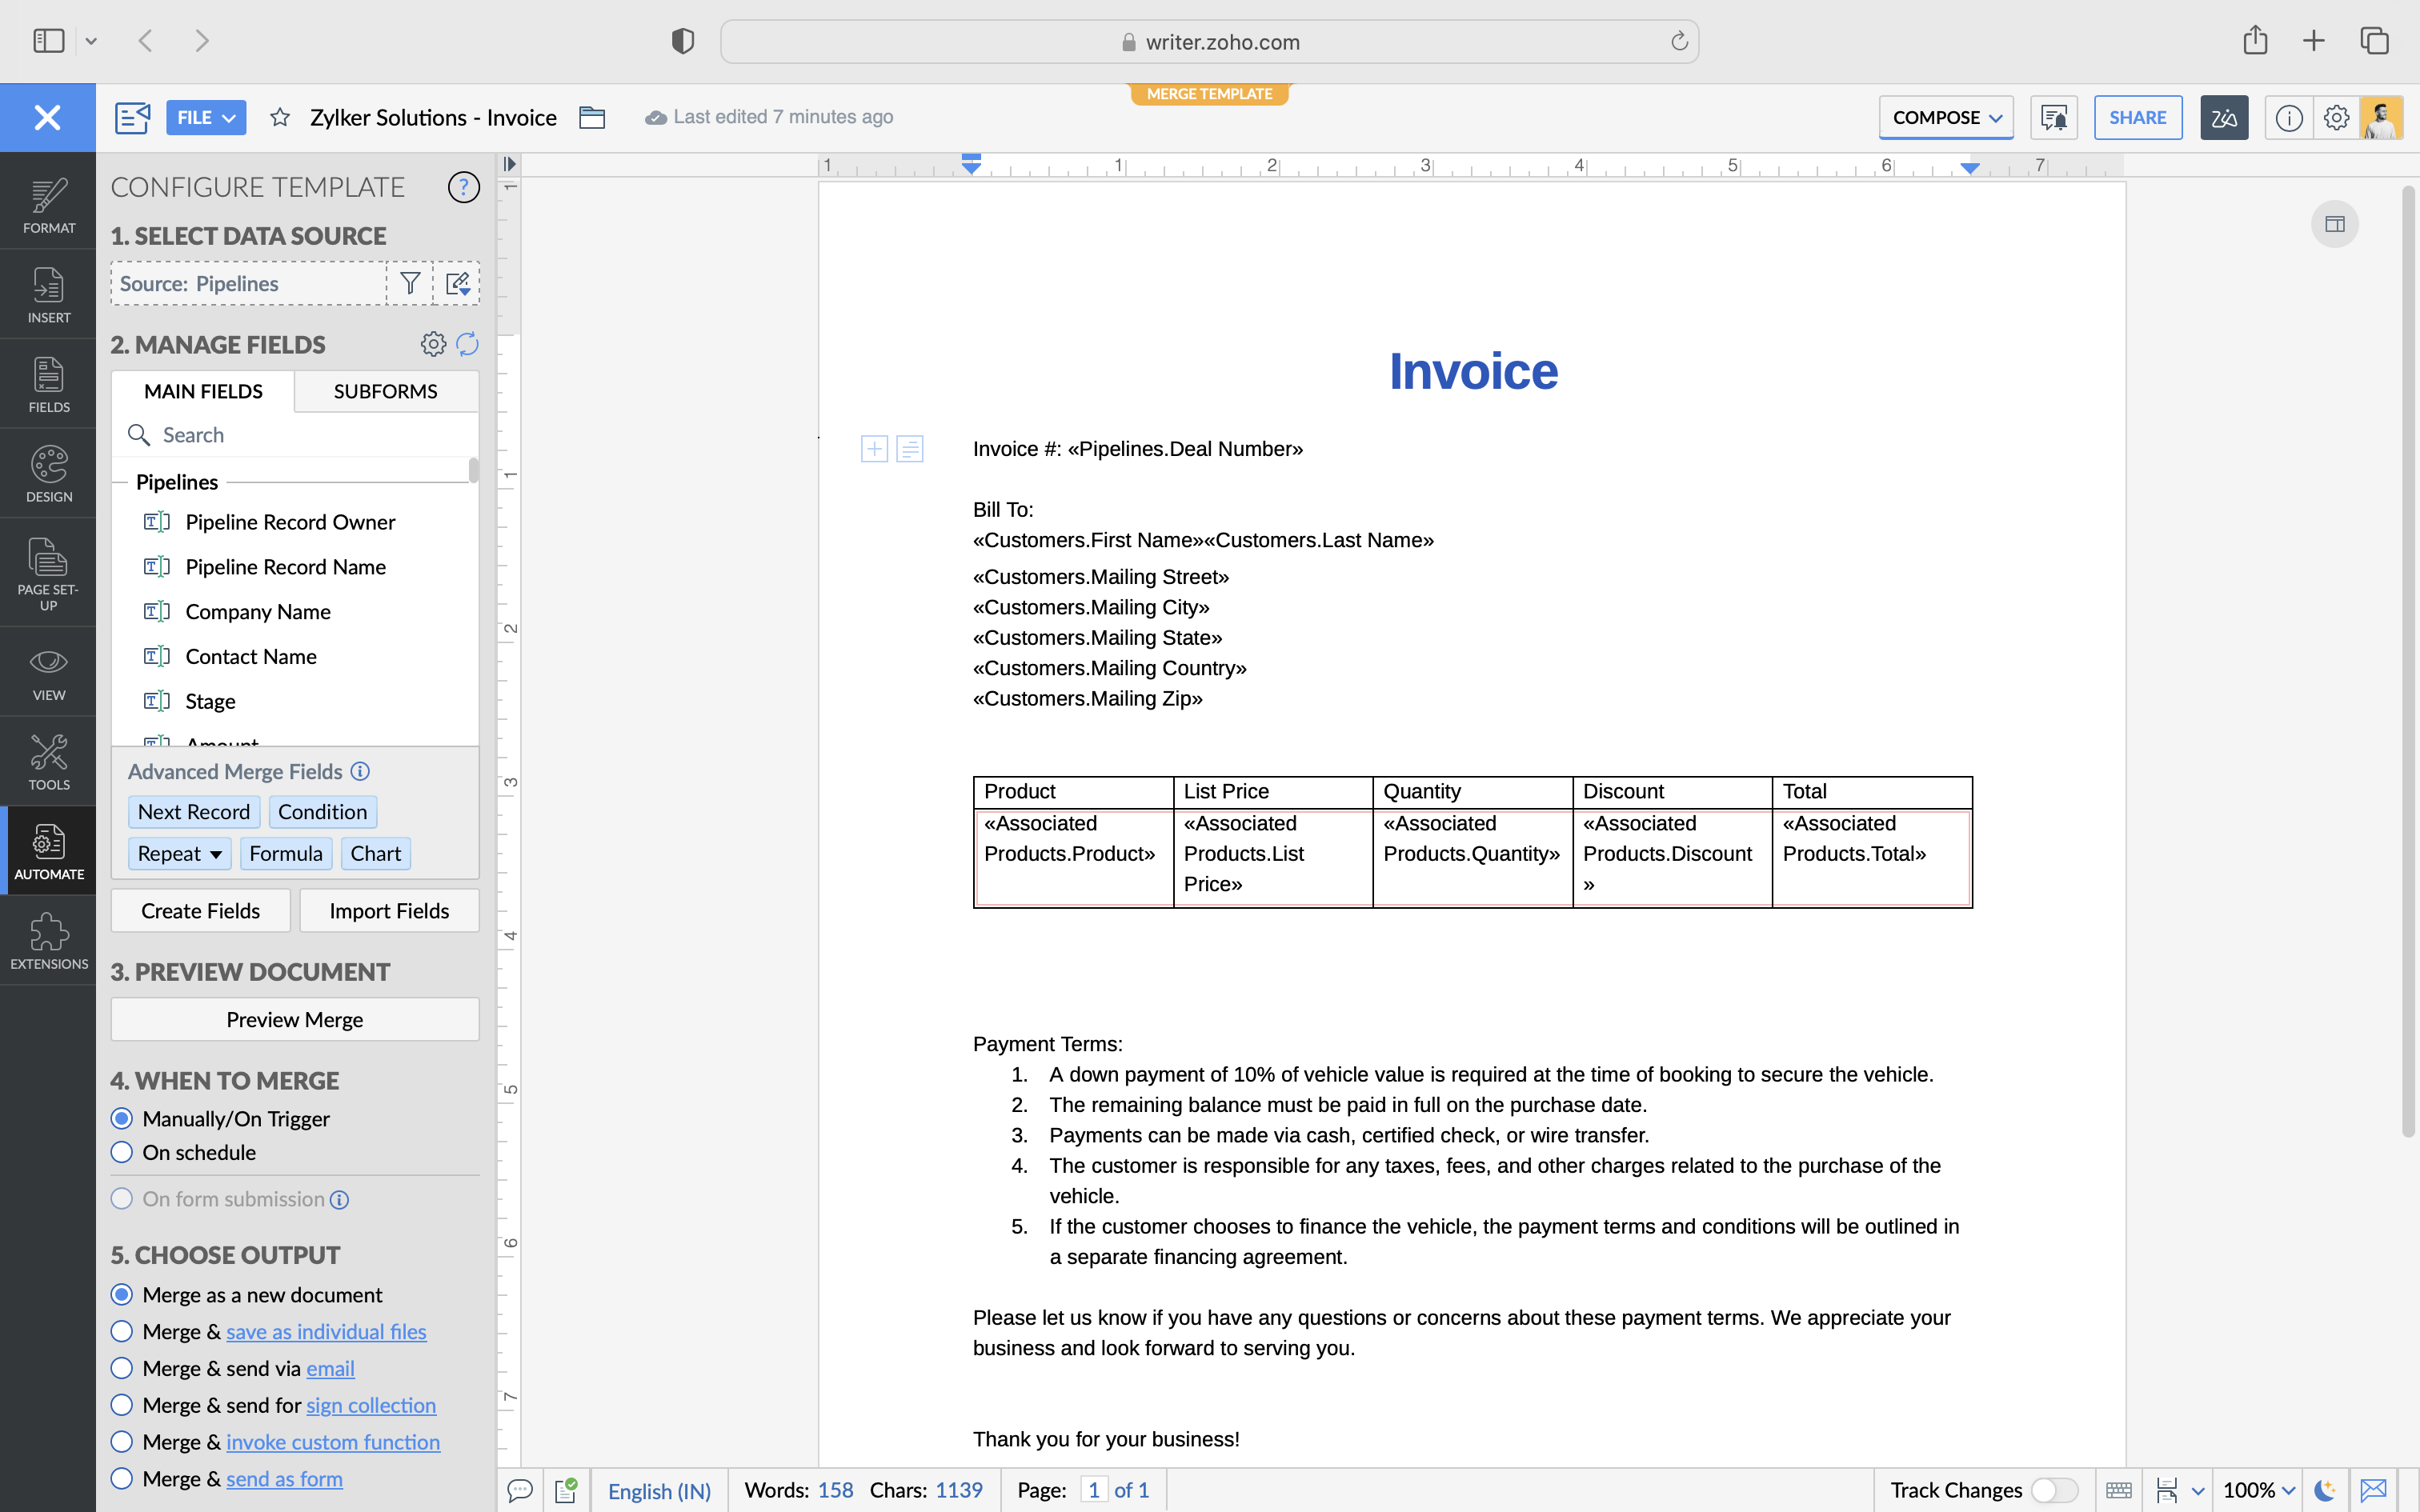Viewport: 2420px width, 1512px height.
Task: Switch to the MAIN FIELDS tab
Action: coord(203,391)
